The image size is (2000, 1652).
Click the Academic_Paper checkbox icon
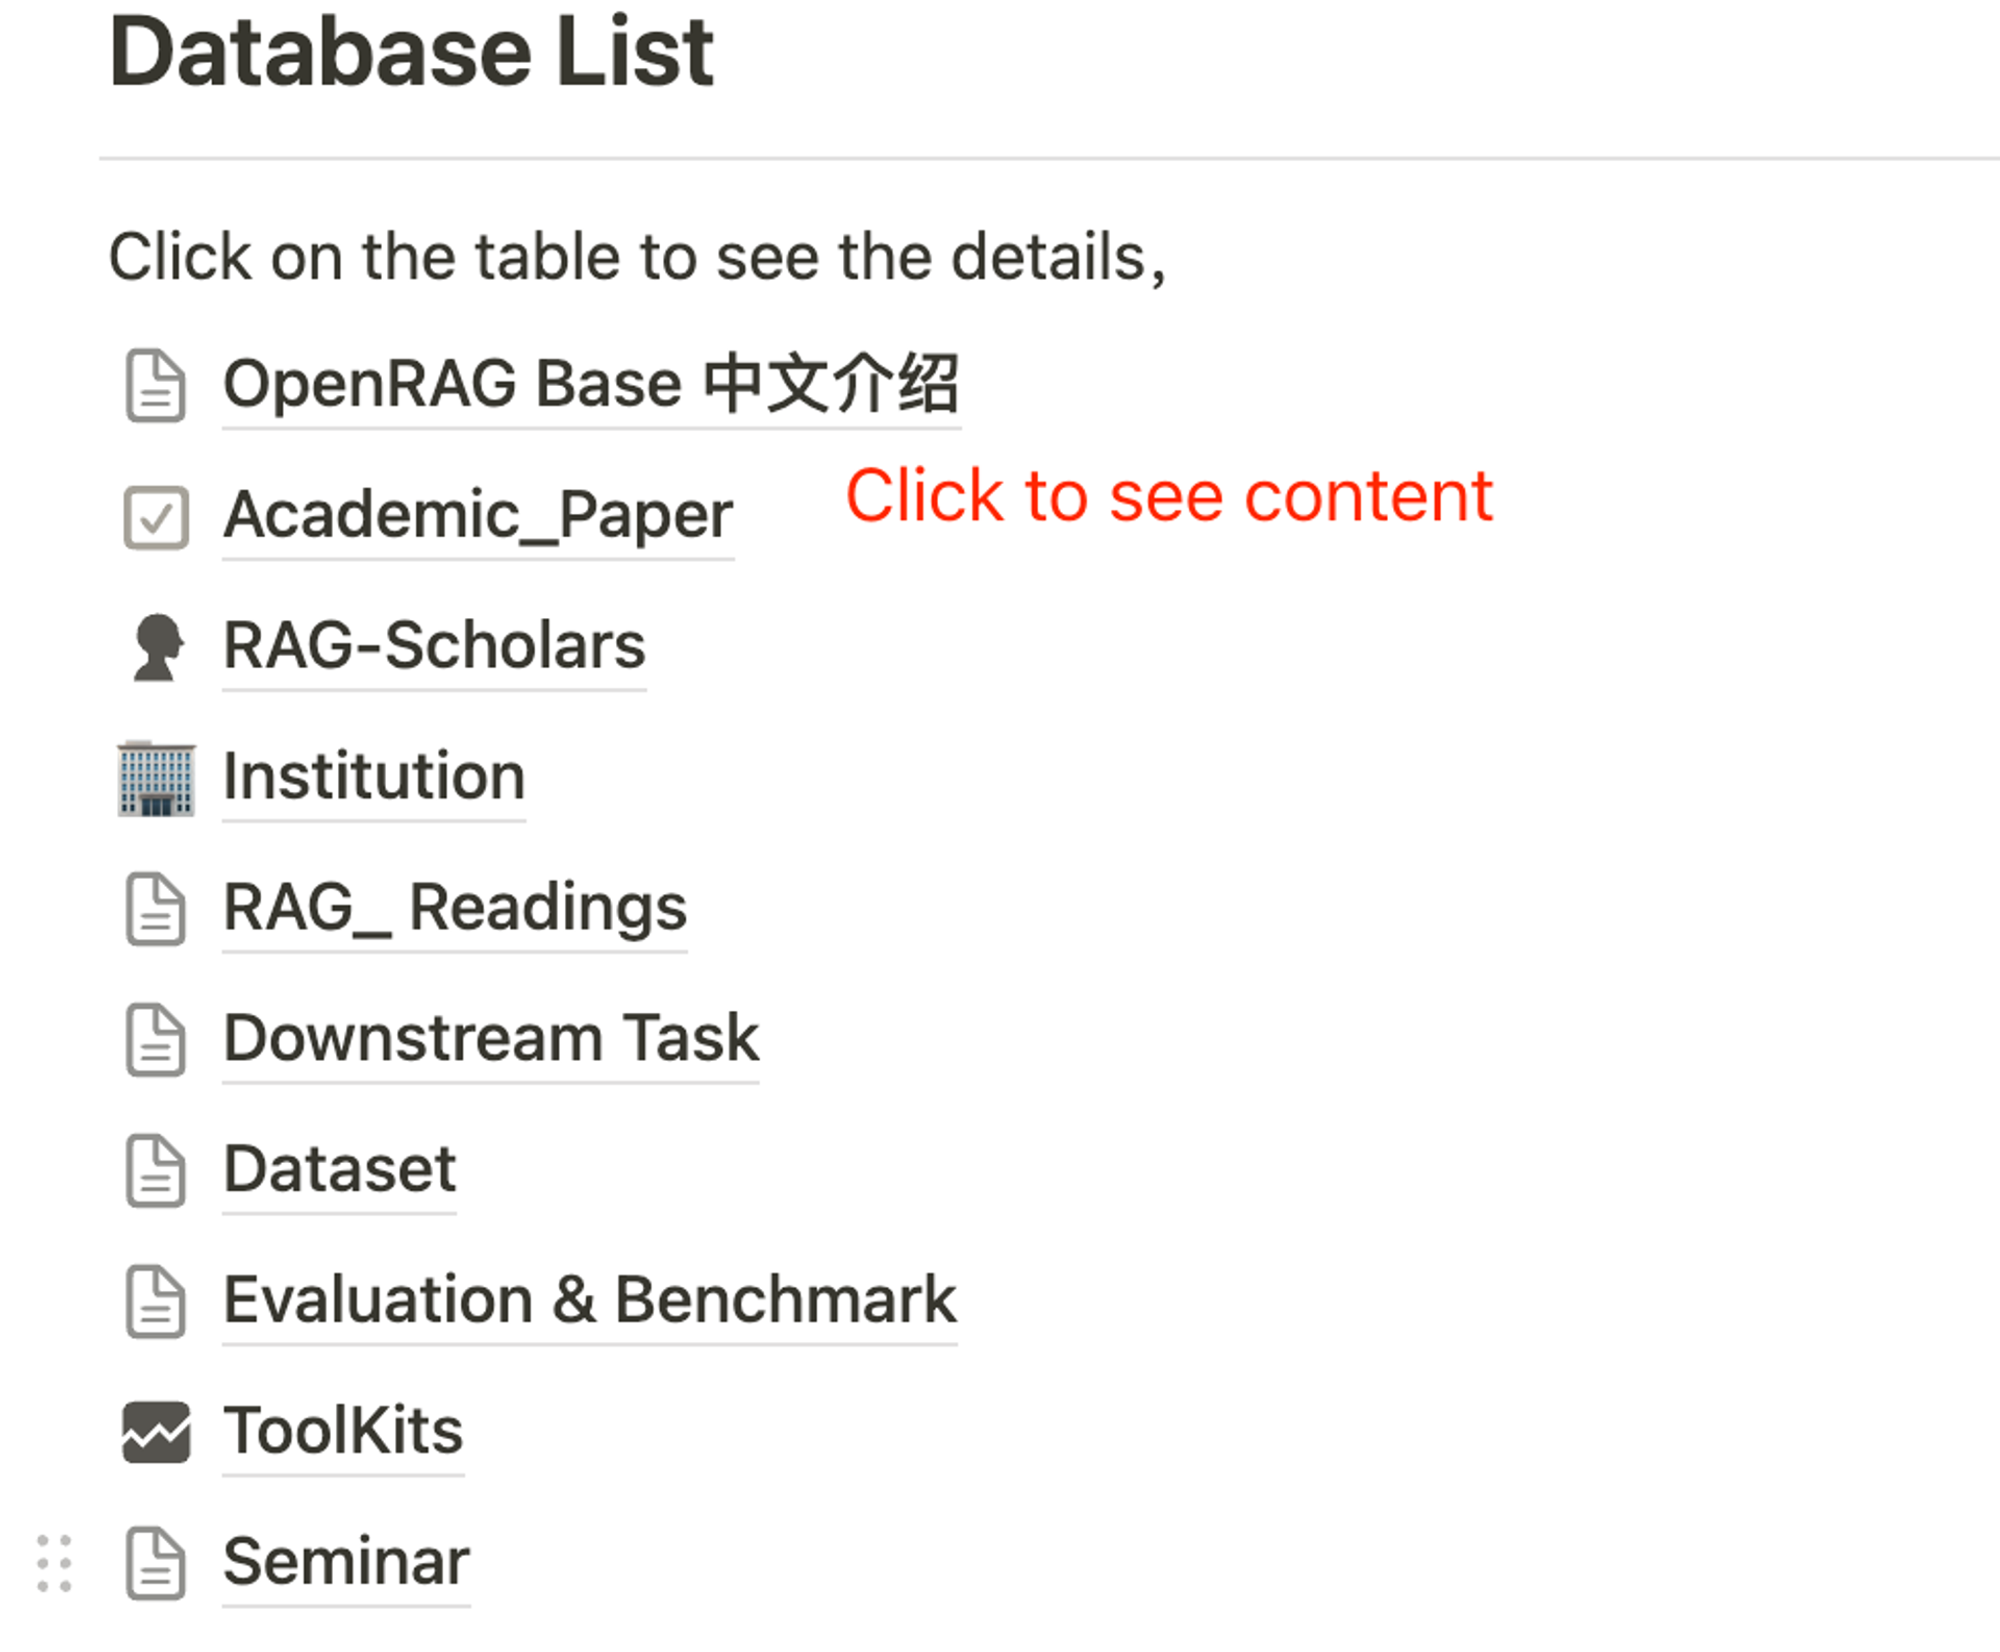(x=159, y=513)
